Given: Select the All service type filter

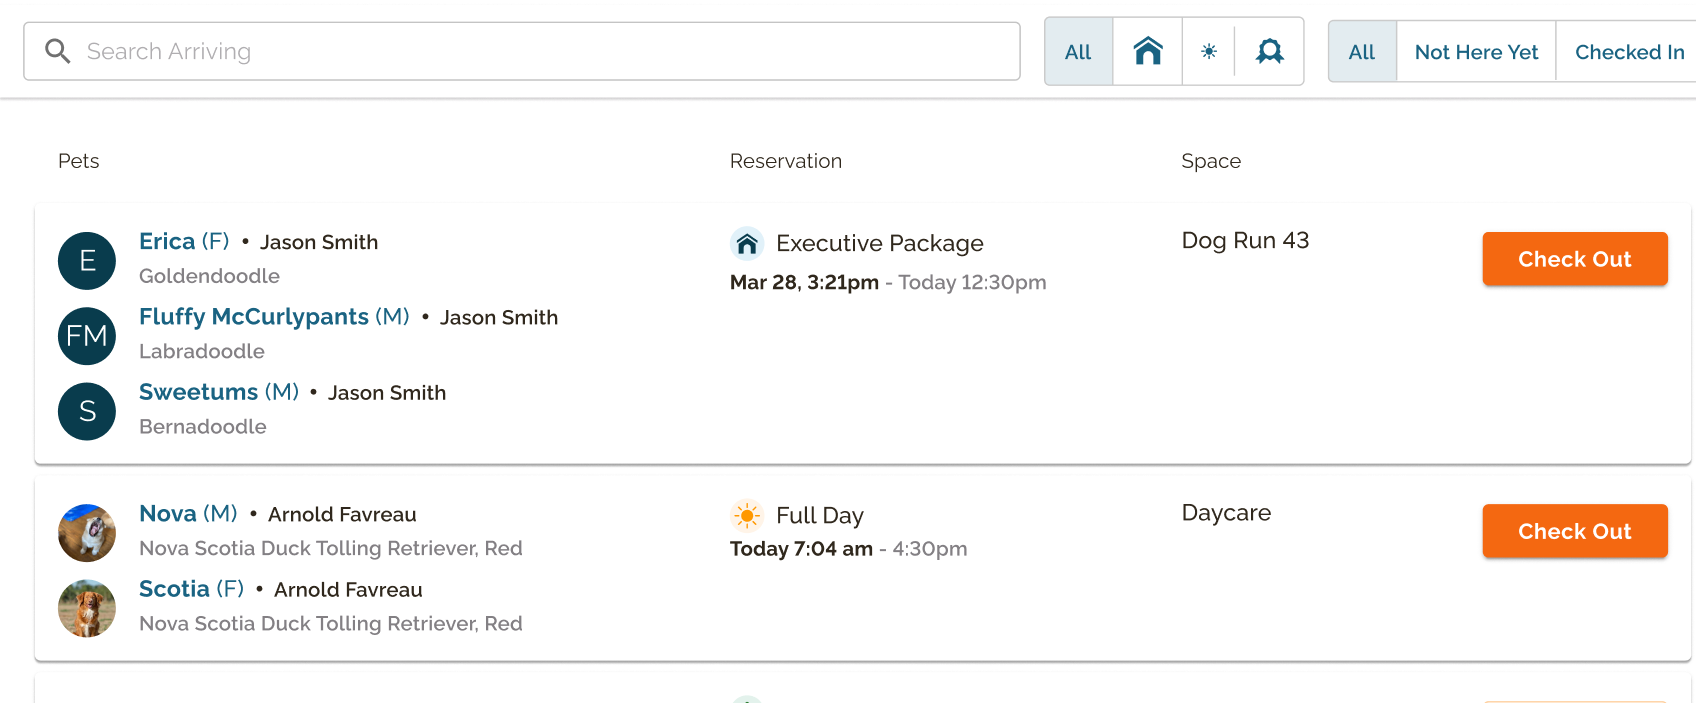Looking at the screenshot, I should click(1078, 51).
